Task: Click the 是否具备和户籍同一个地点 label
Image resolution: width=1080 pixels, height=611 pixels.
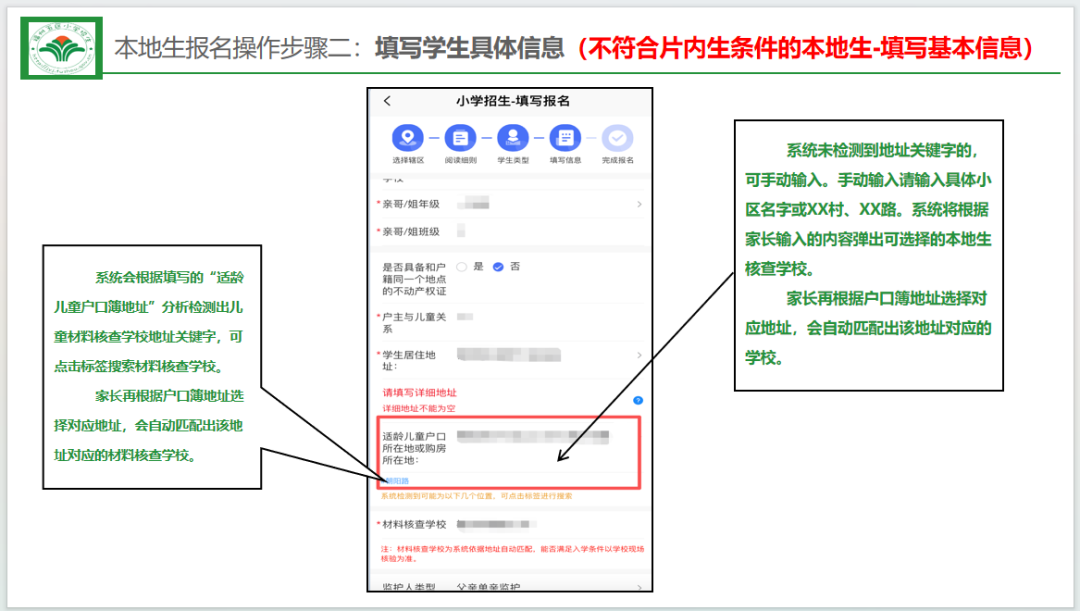Action: point(414,278)
